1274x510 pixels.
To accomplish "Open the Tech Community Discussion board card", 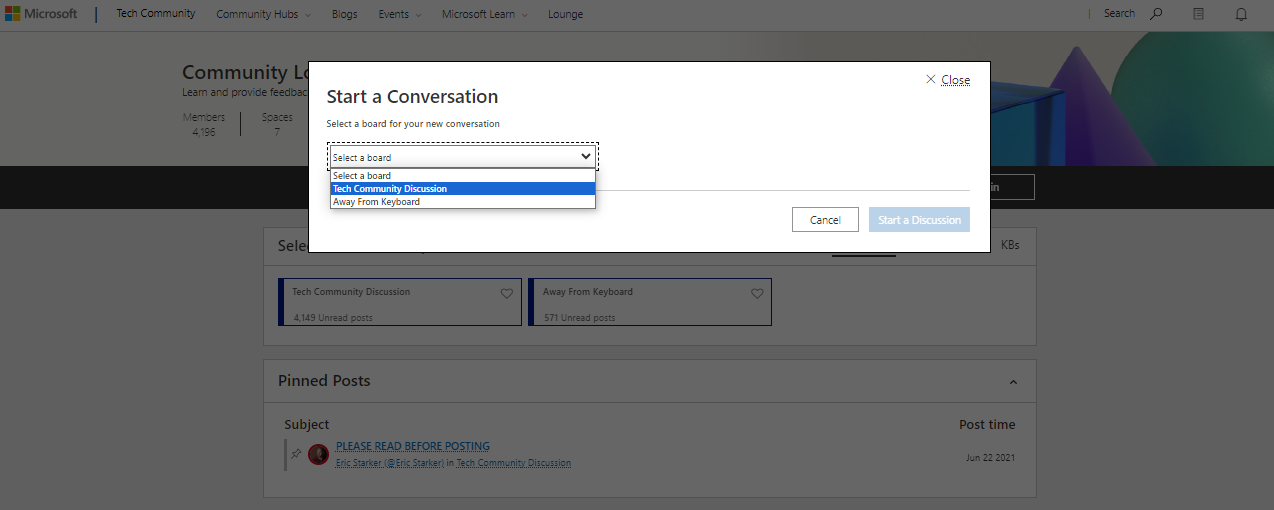I will pyautogui.click(x=400, y=302).
